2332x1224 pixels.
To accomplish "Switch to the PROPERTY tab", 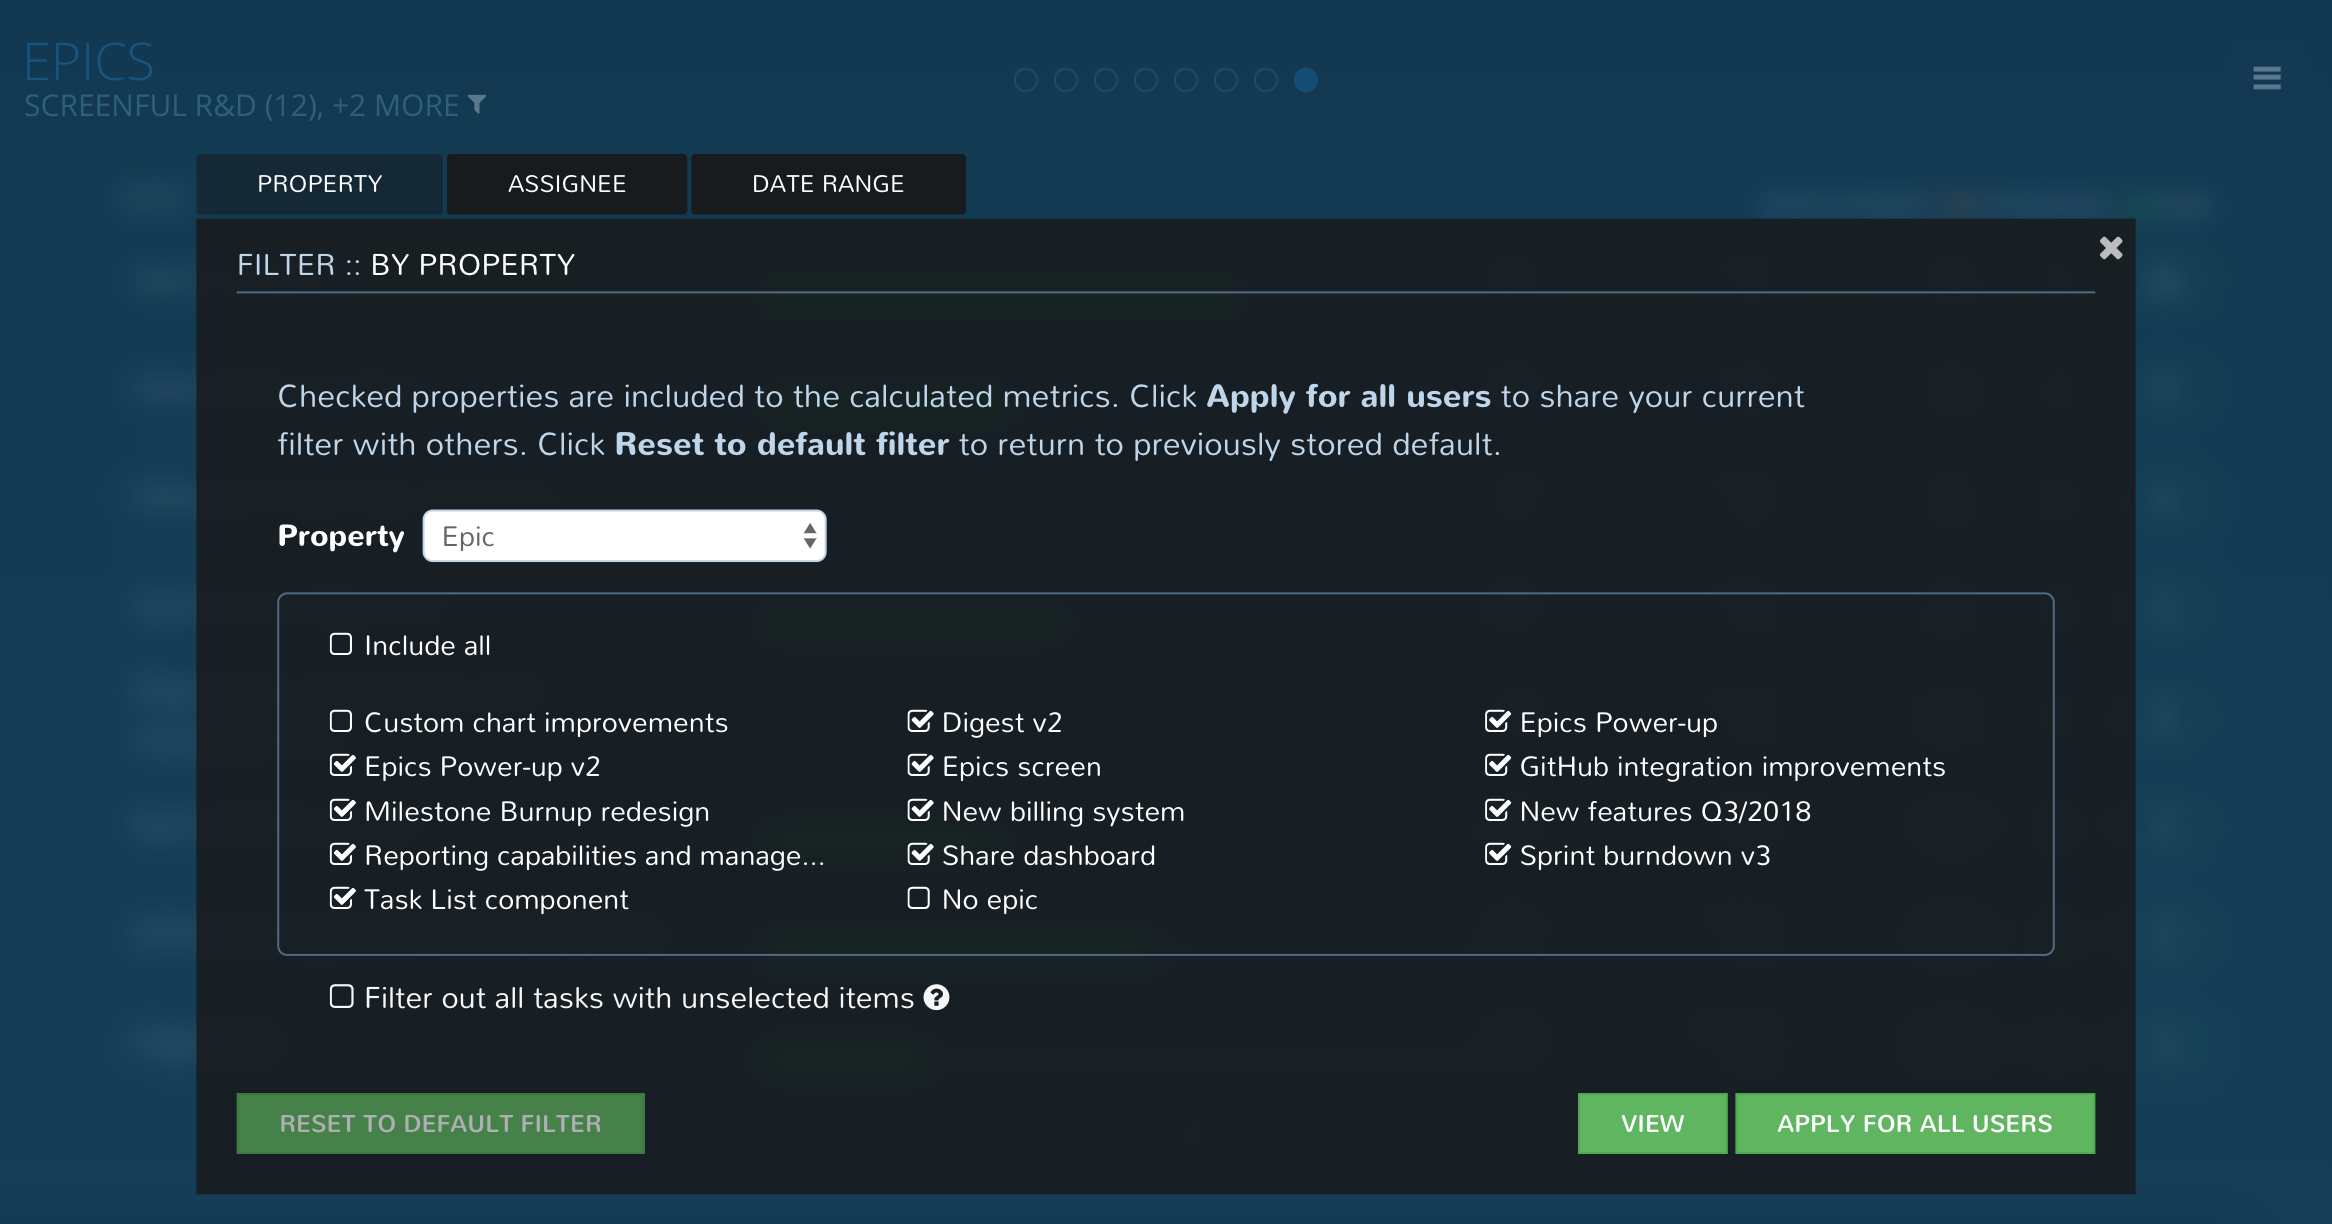I will [x=319, y=184].
